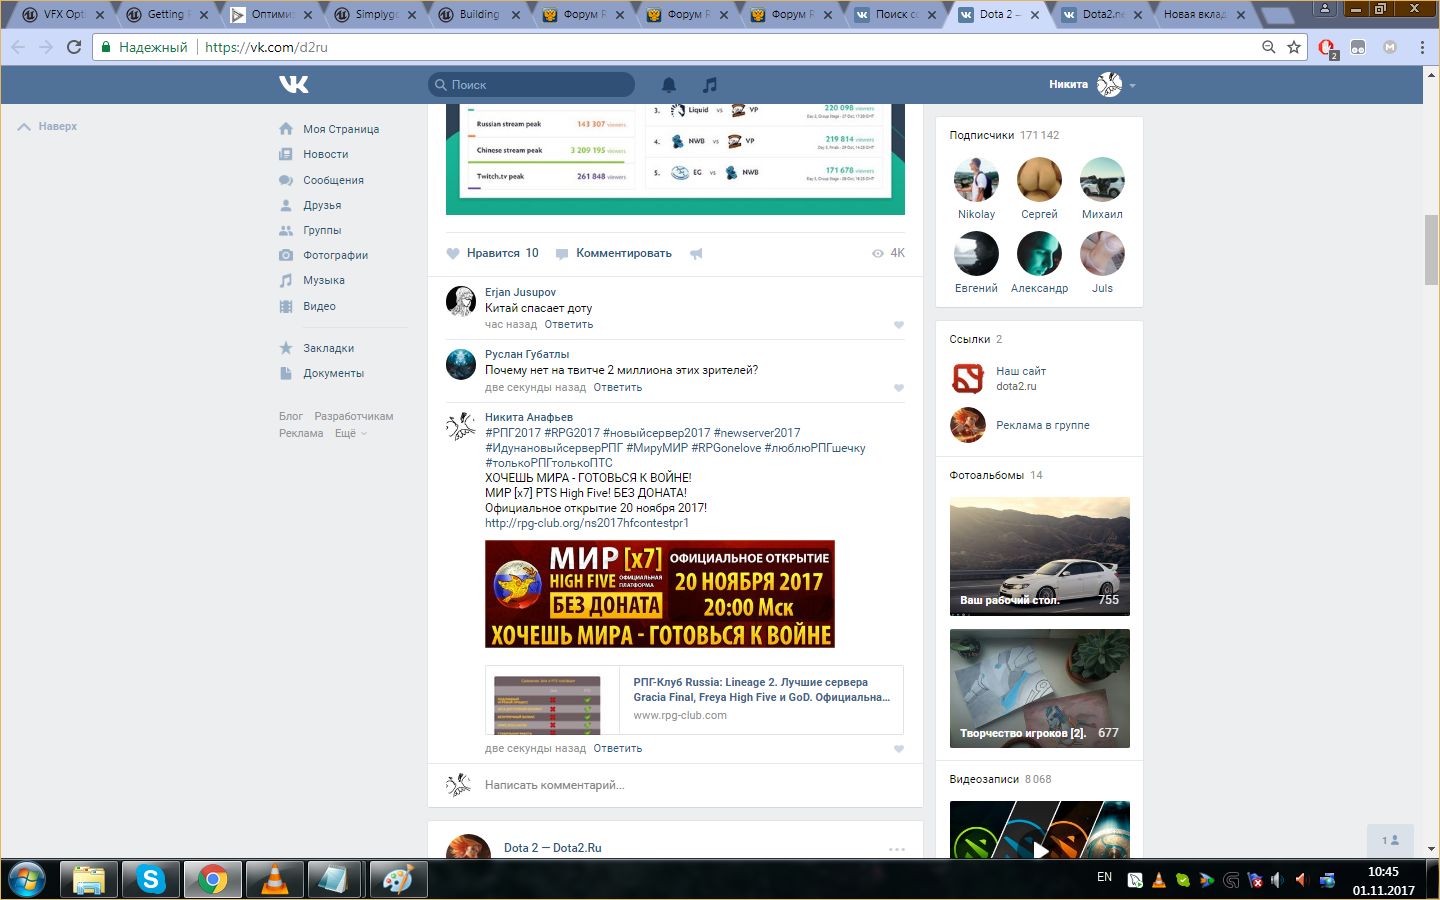Open Сообщения in sidebar

(x=333, y=180)
